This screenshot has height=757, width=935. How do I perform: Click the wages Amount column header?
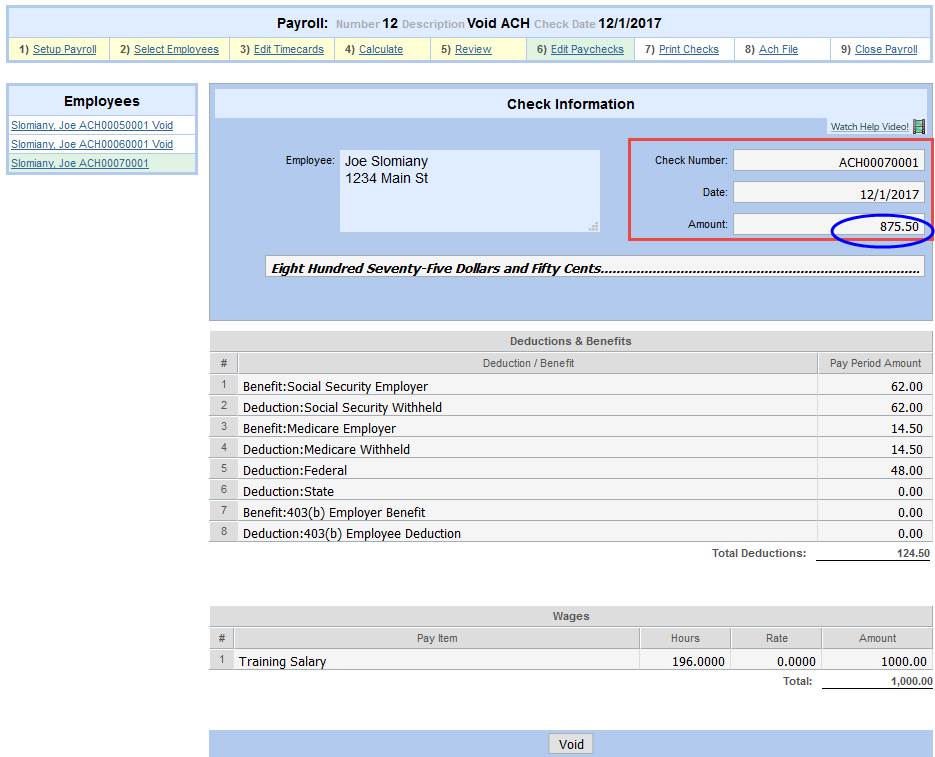pyautogui.click(x=877, y=638)
